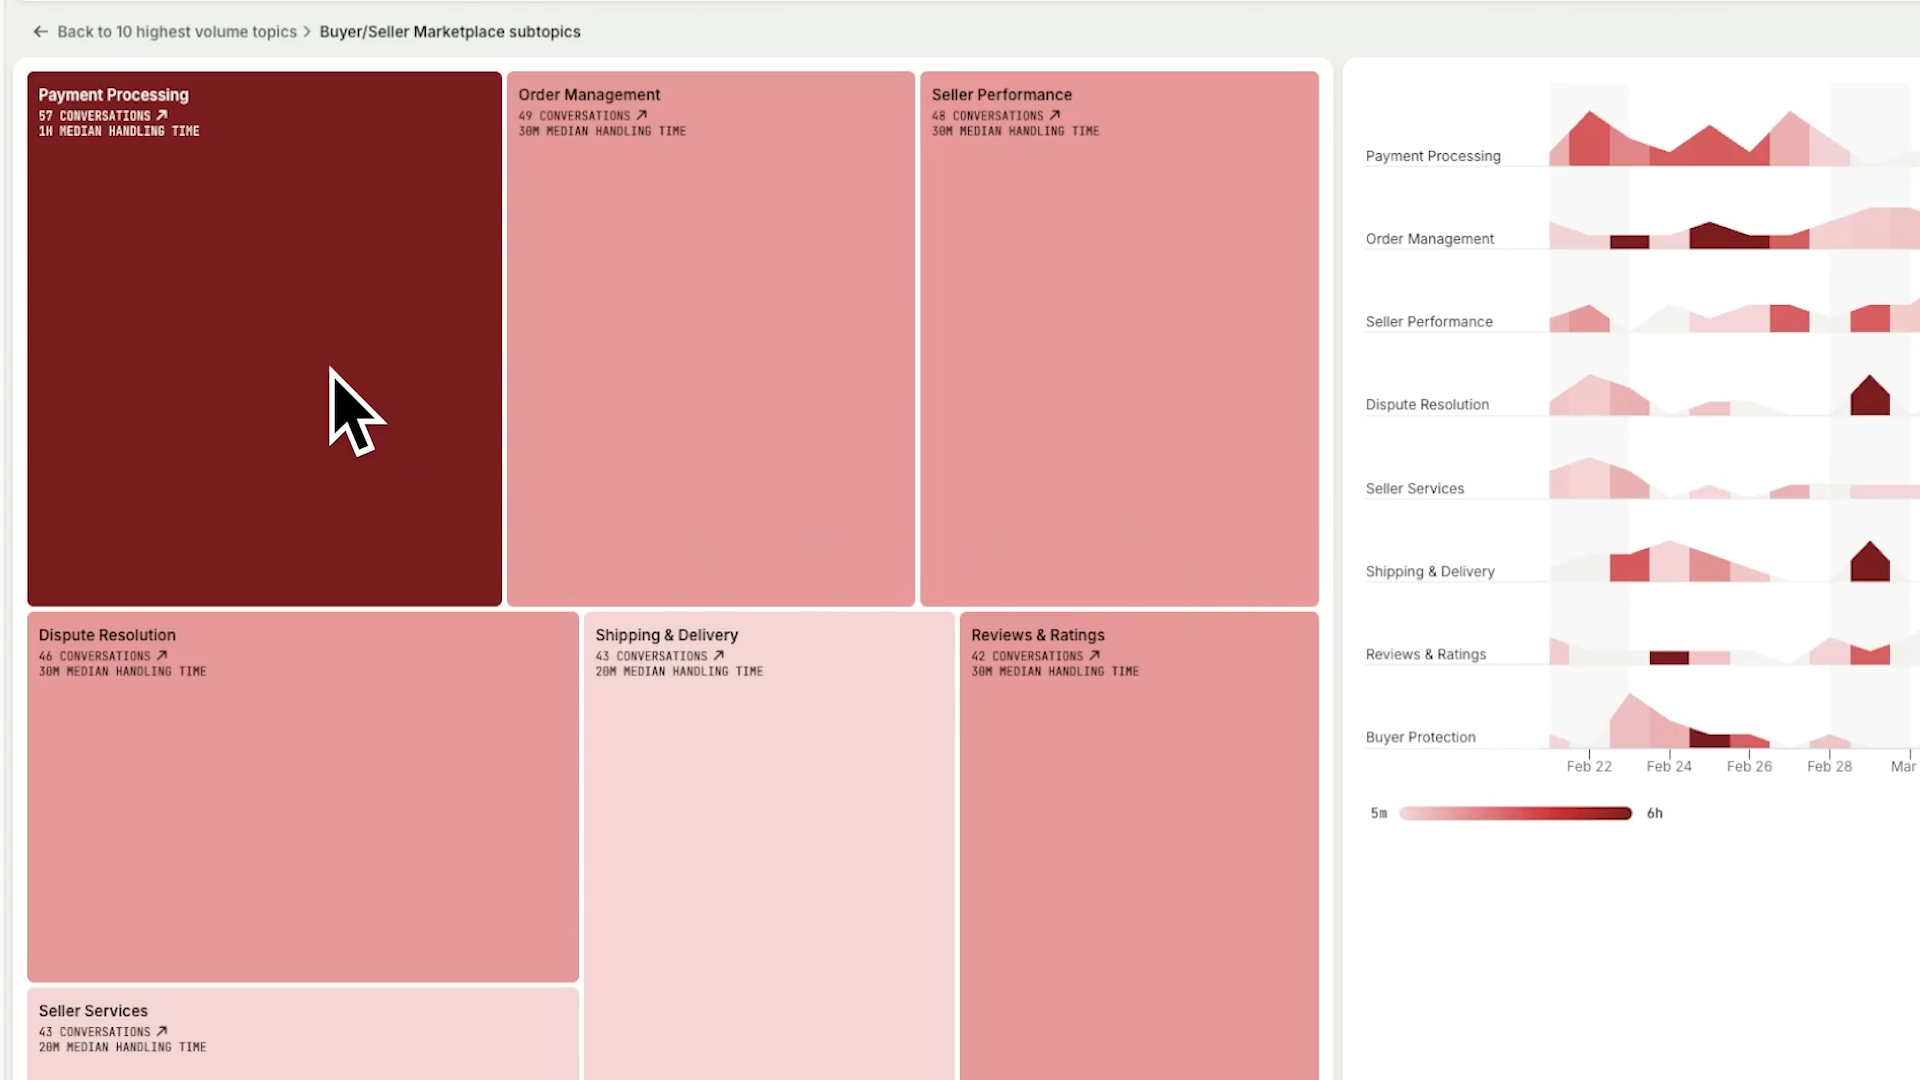
Task: Click the Feb 24 tick on timeline axis
Action: pos(1669,766)
